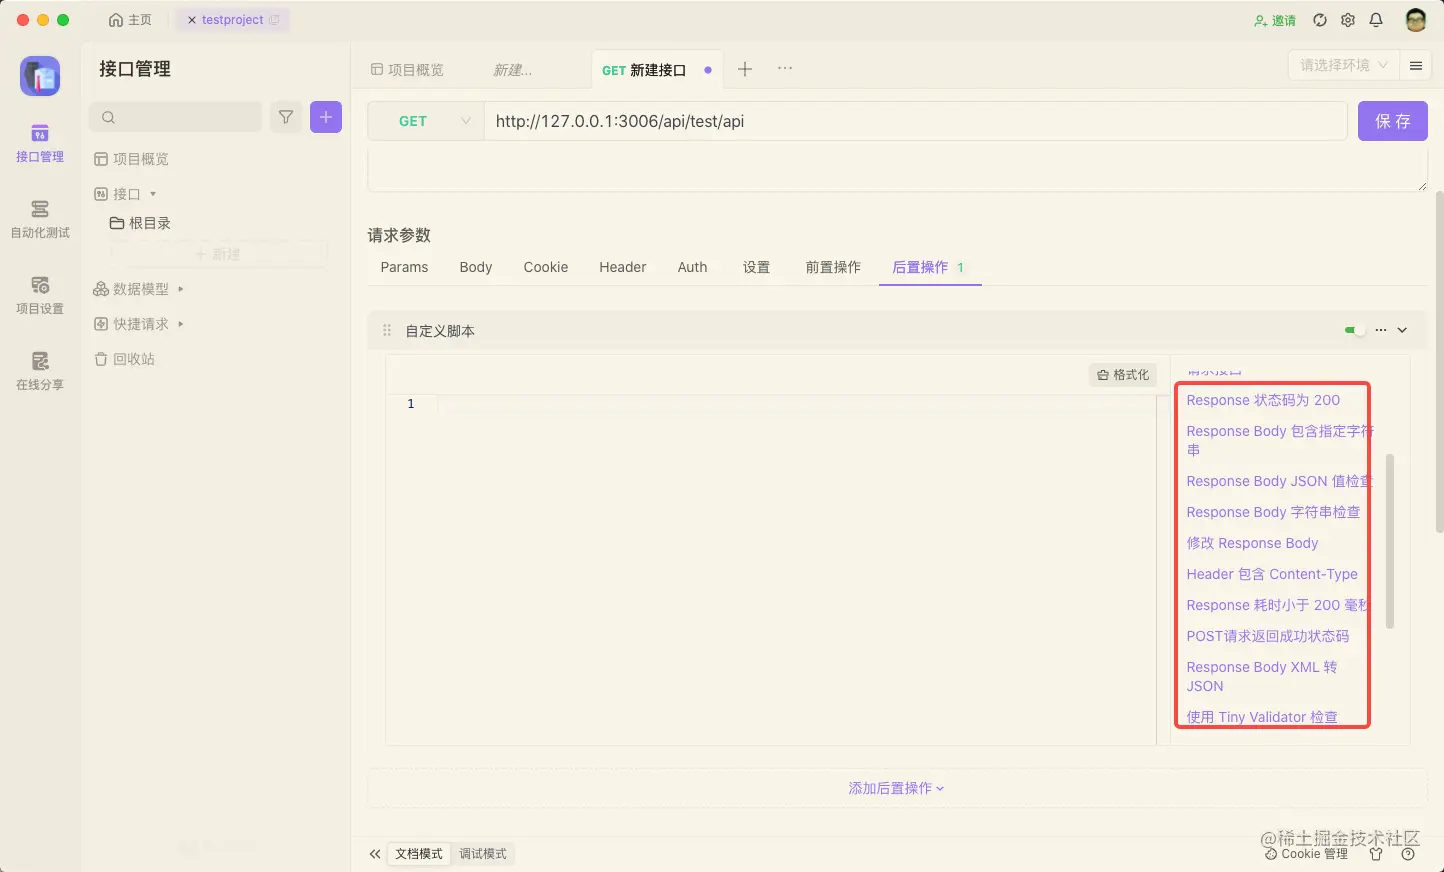The image size is (1444, 872).
Task: Collapse the 自定义脚本 panel
Action: coord(1402,330)
